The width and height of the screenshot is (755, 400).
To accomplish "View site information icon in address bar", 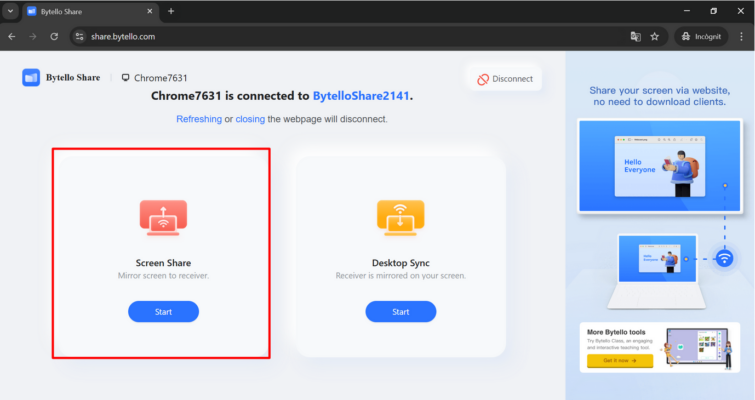I will click(x=80, y=36).
